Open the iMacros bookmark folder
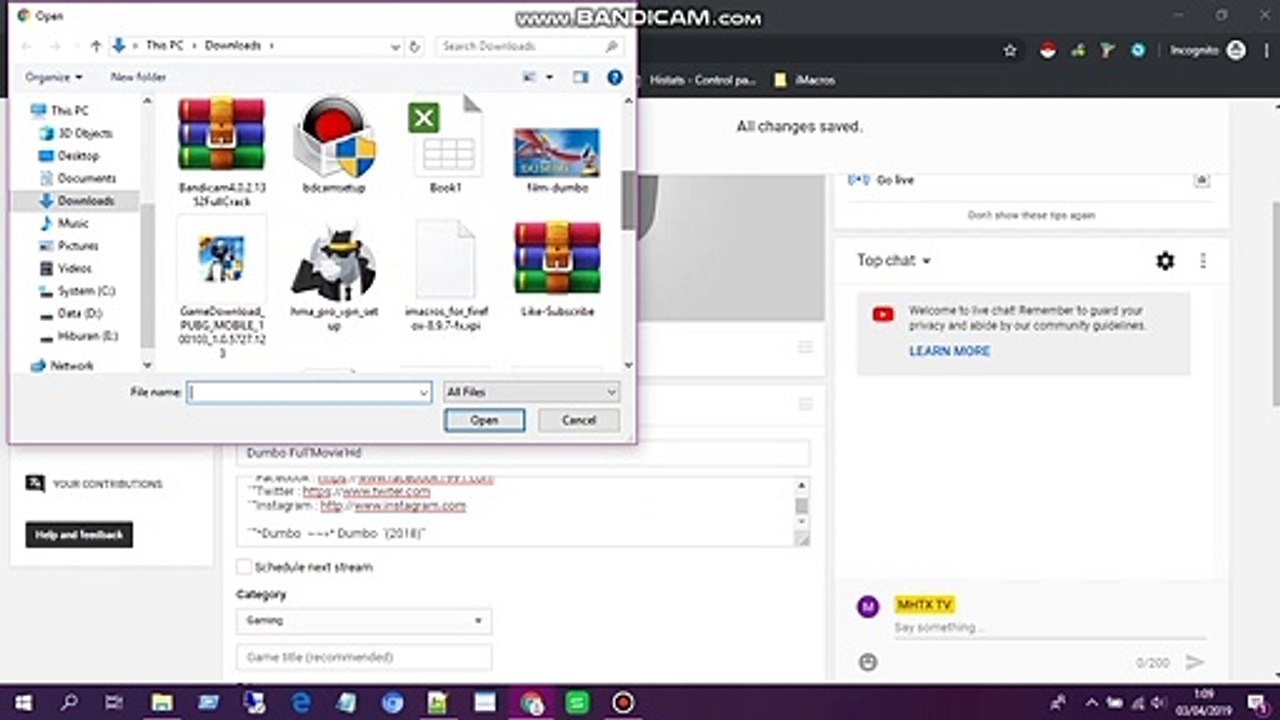Viewport: 1280px width, 720px height. pyautogui.click(x=805, y=80)
